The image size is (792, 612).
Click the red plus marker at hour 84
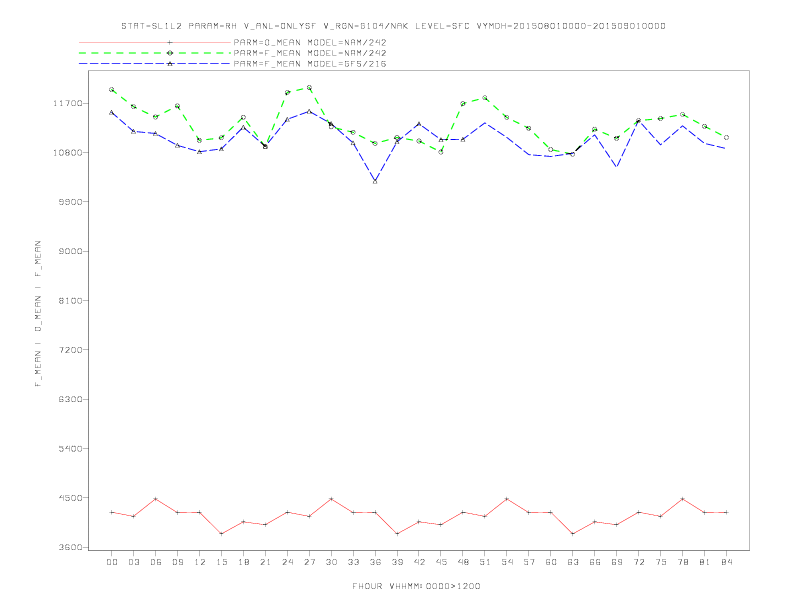pyautogui.click(x=726, y=513)
